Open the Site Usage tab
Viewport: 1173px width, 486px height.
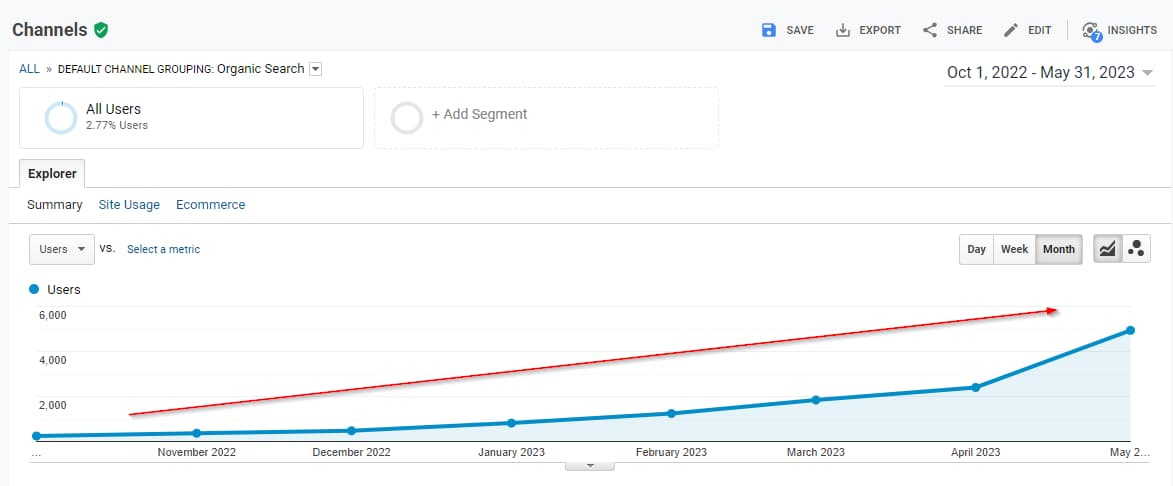(129, 204)
